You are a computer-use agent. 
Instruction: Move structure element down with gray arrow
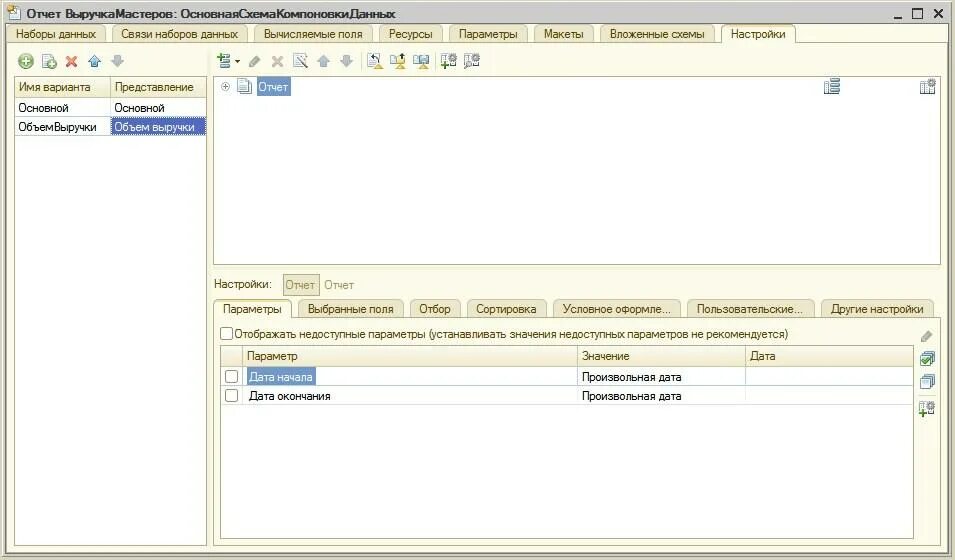[x=347, y=61]
